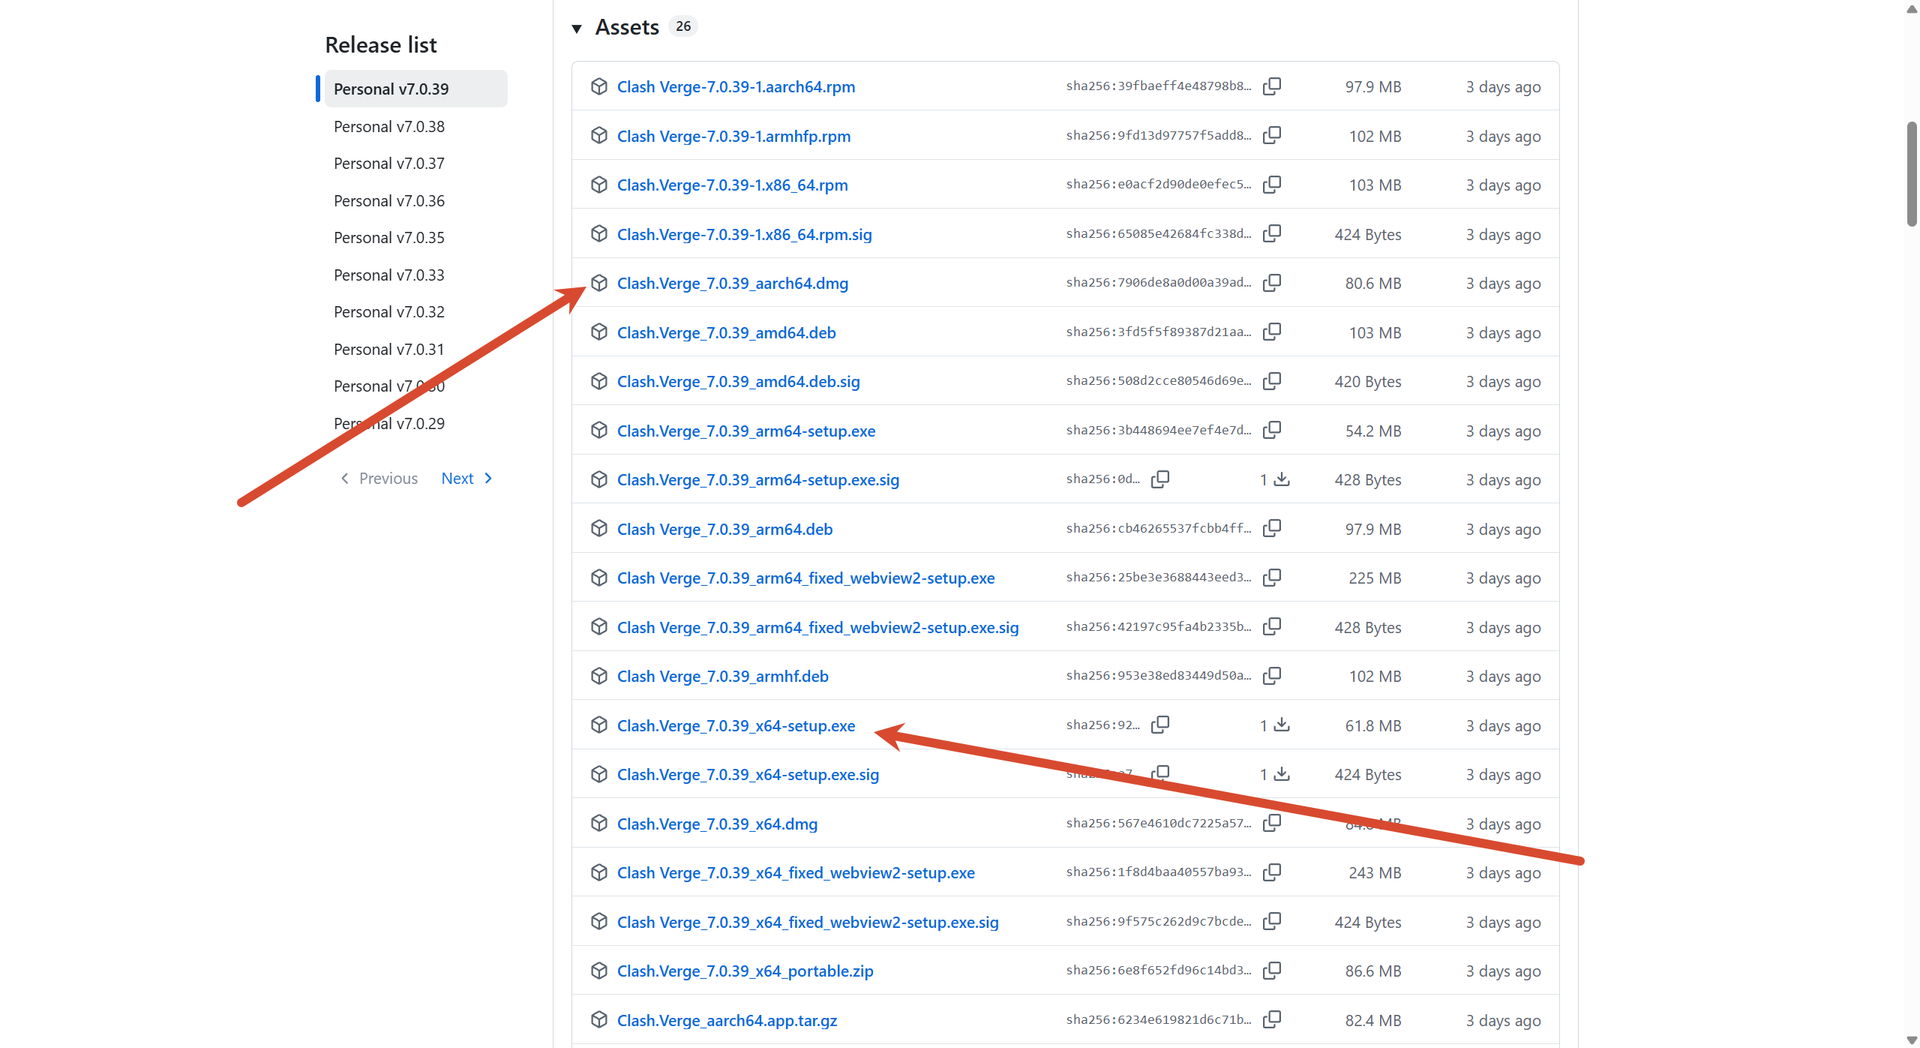Image resolution: width=1920 pixels, height=1048 pixels.
Task: Click the 26 assets count badge
Action: tap(683, 27)
